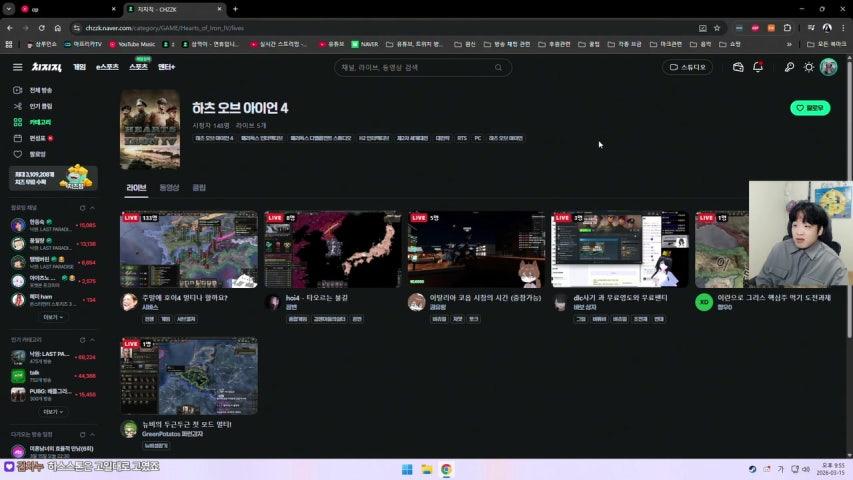853x480 pixels.
Task: Open the calendar item in the sidebar
Action: [x=33, y=138]
